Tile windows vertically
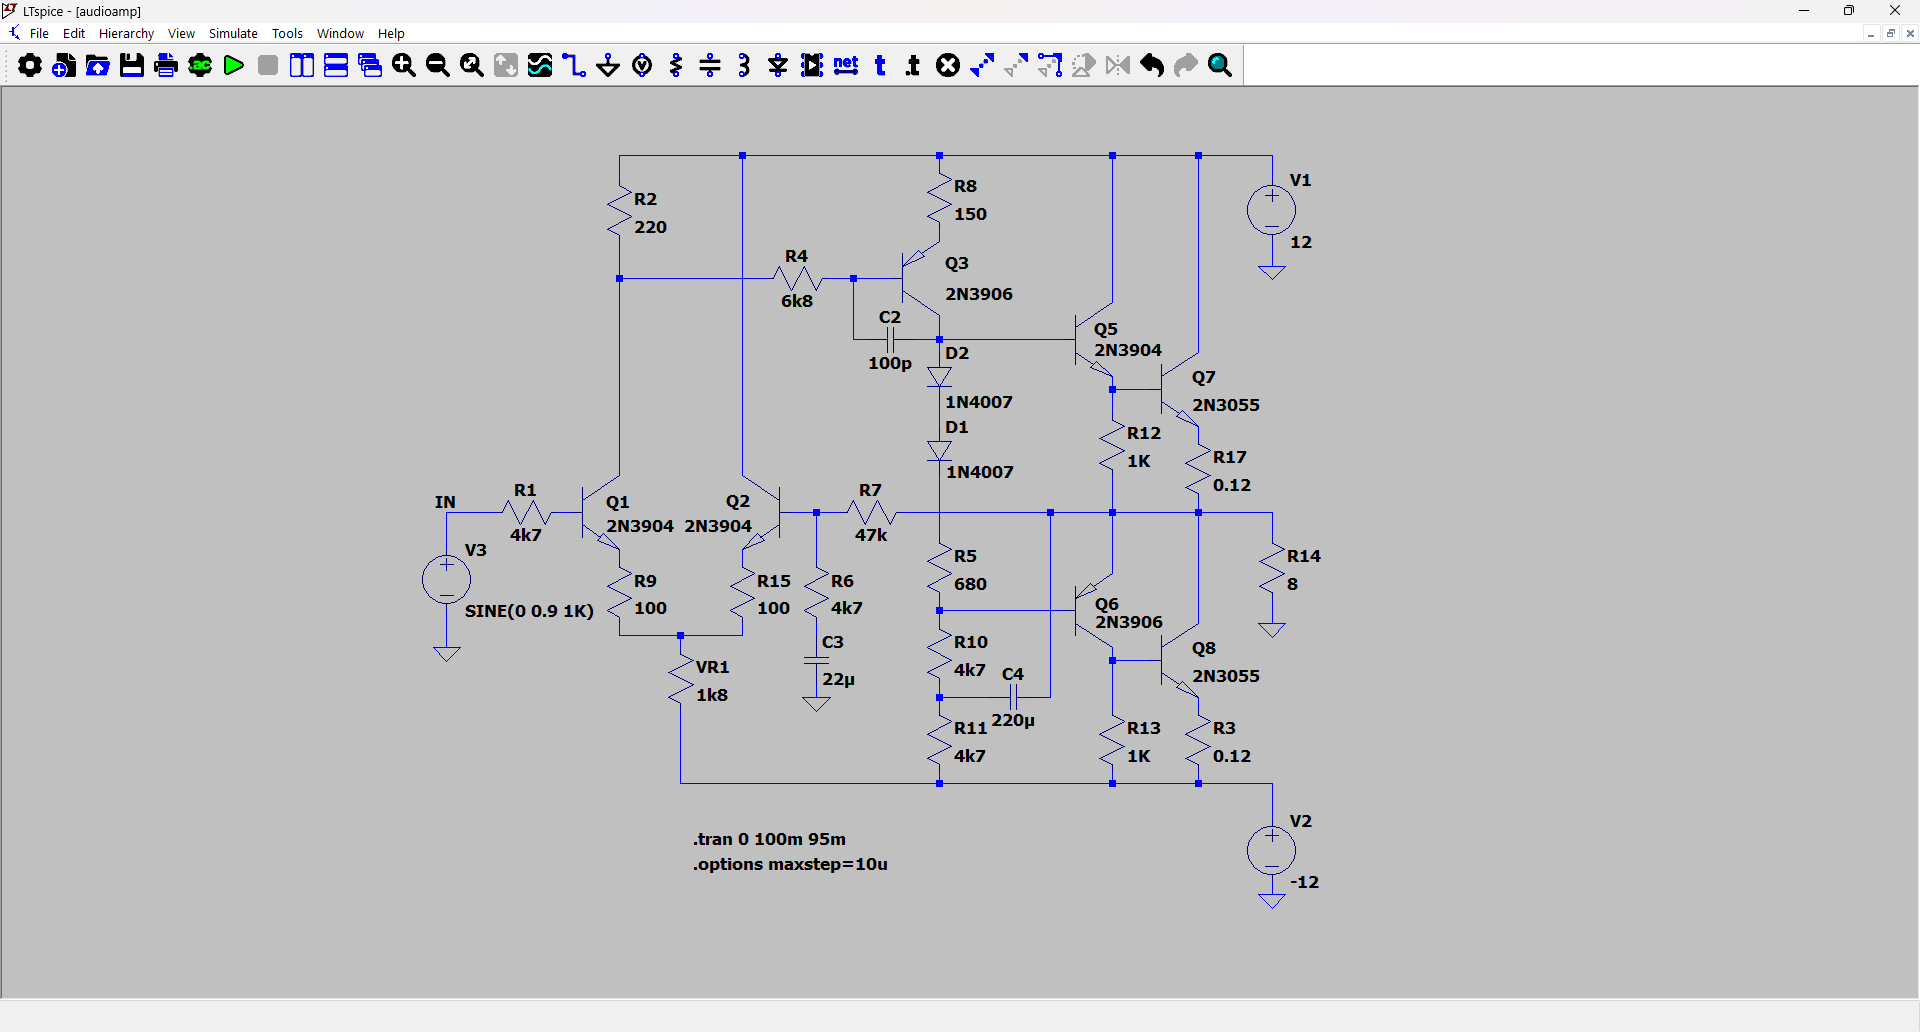Viewport: 1920px width, 1032px height. click(x=302, y=66)
